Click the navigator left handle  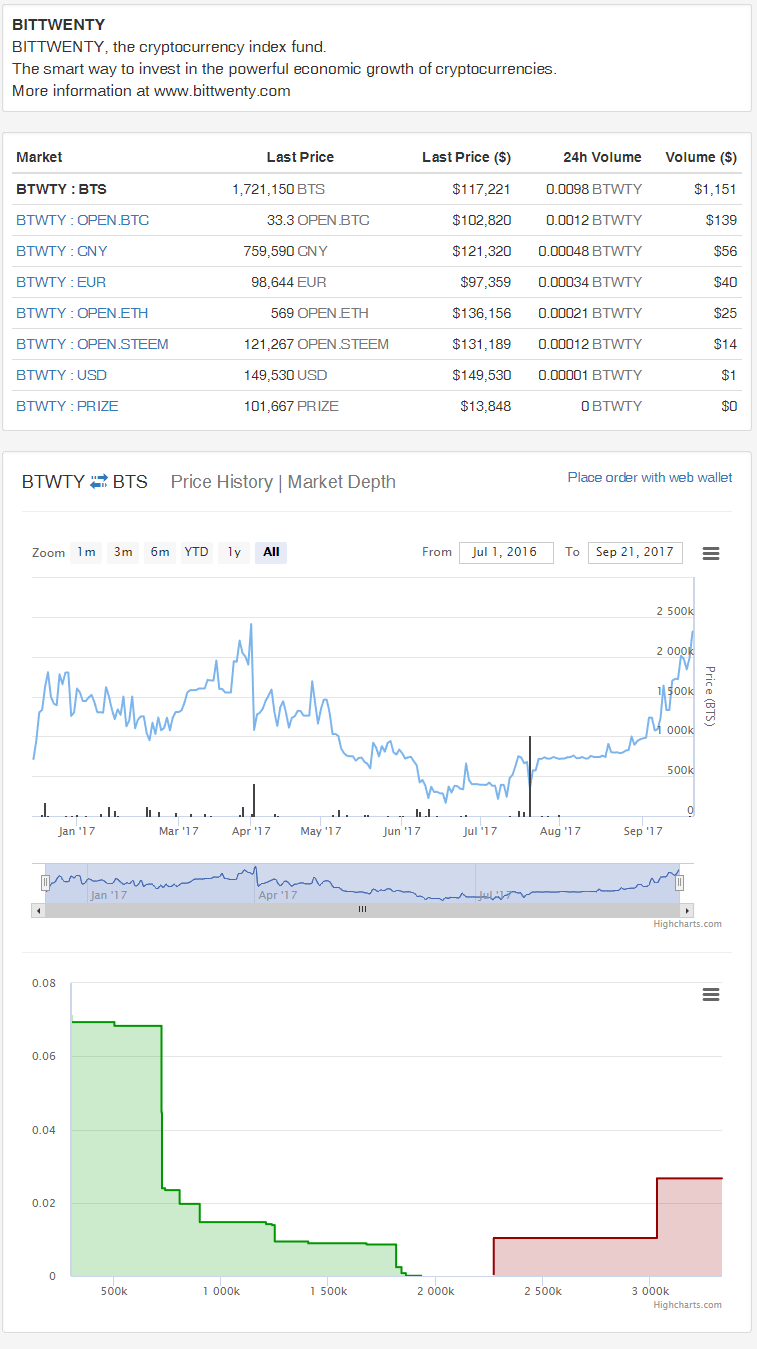(x=45, y=882)
